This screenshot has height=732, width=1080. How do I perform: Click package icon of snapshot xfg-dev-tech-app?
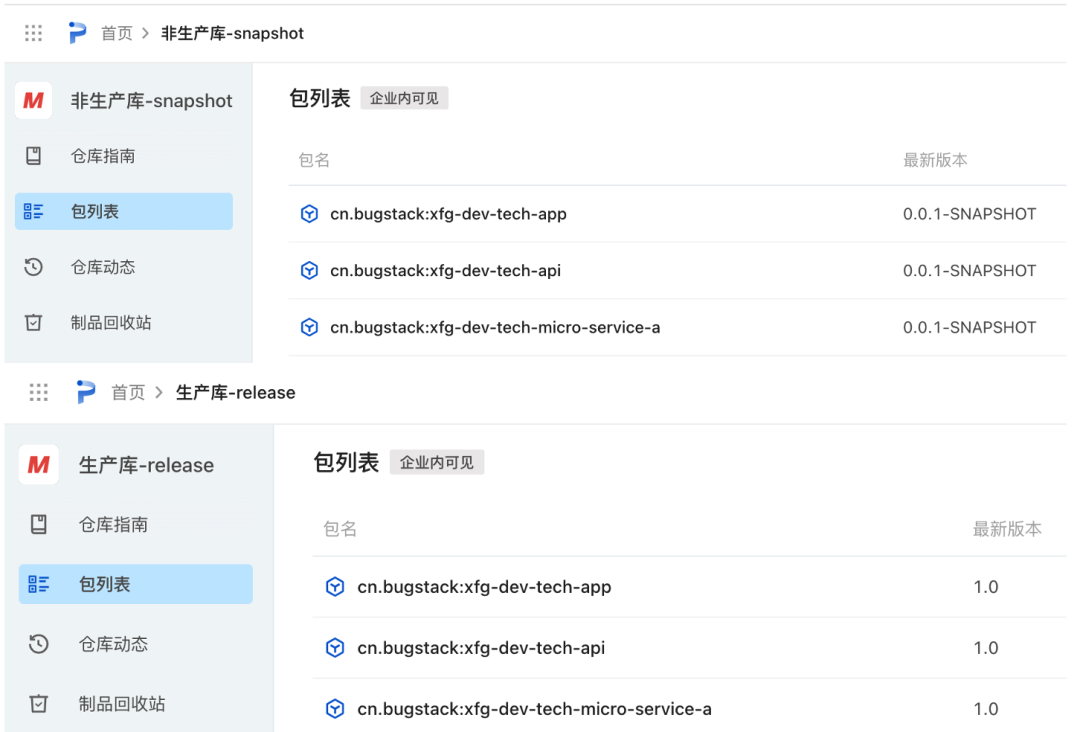[309, 213]
